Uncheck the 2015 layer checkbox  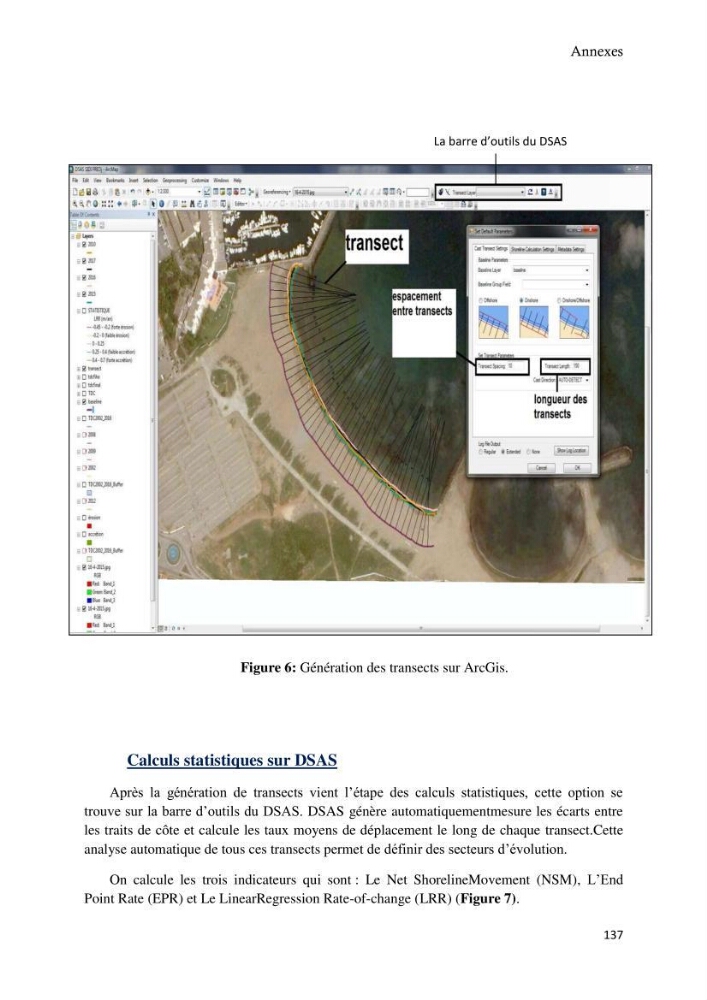(x=84, y=294)
